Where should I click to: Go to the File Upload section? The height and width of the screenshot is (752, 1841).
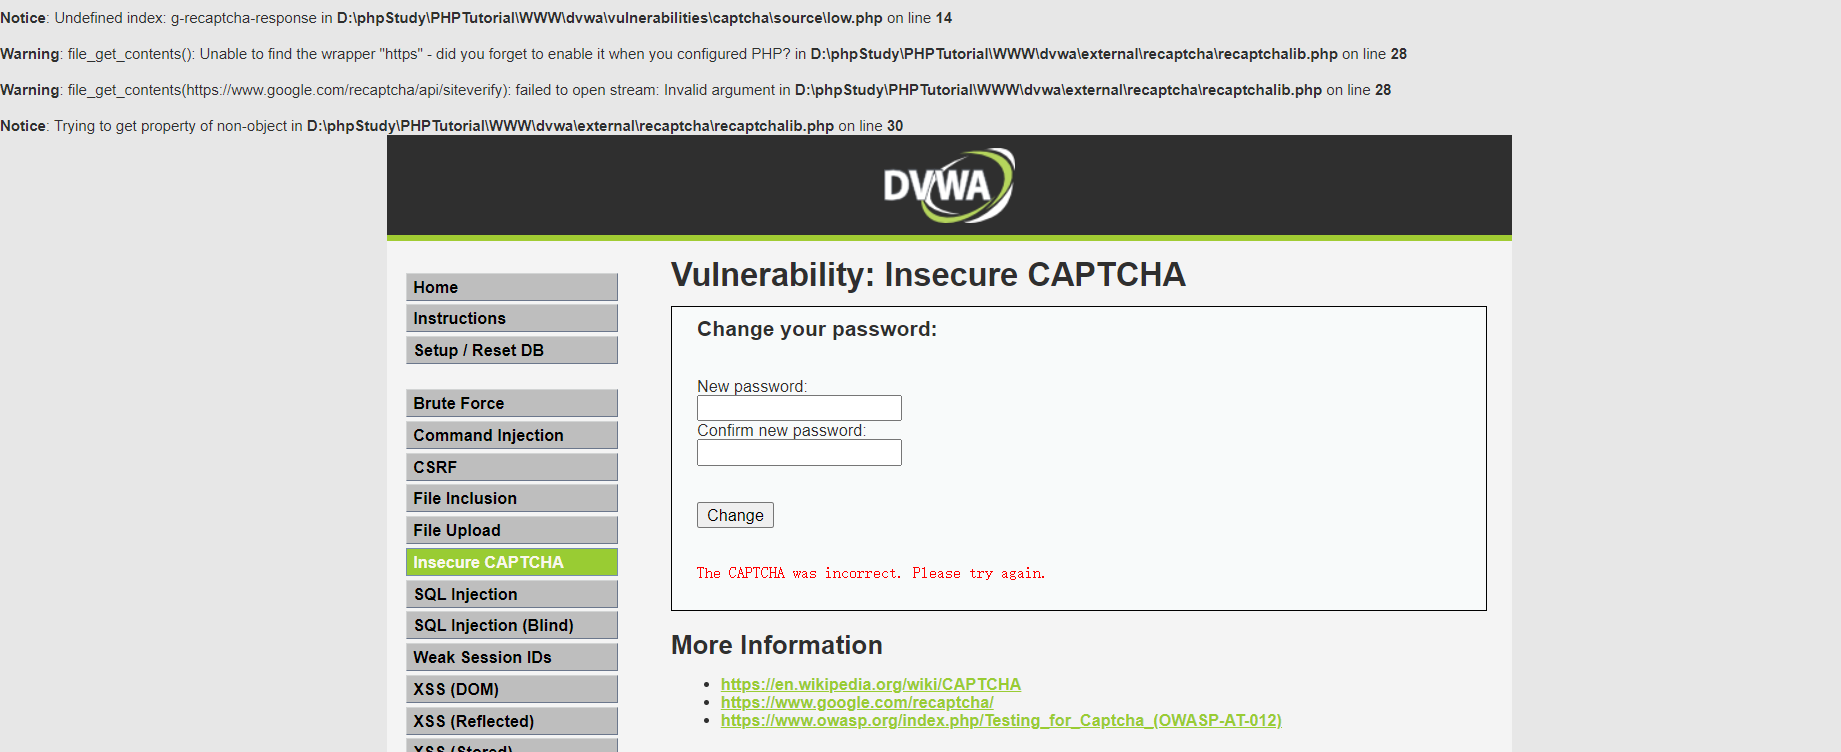(511, 530)
